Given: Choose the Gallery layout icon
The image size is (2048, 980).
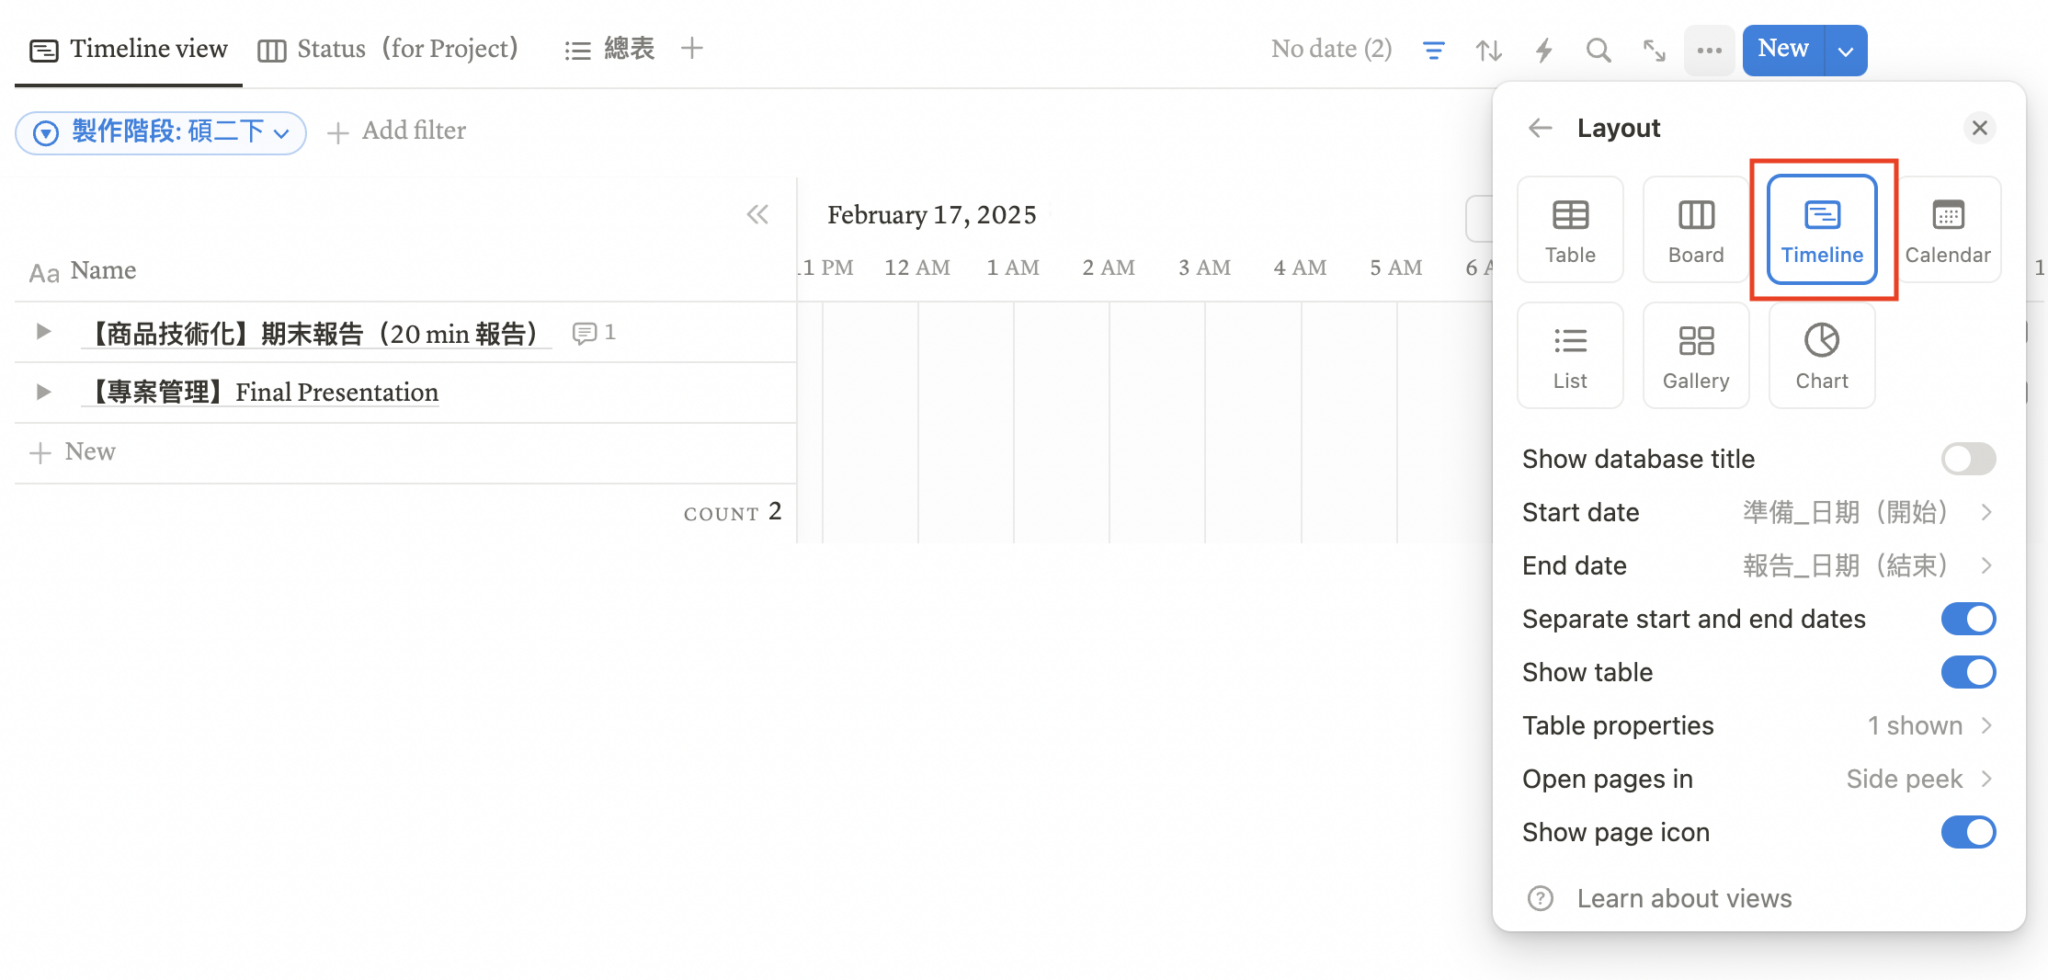Looking at the screenshot, I should coord(1695,354).
